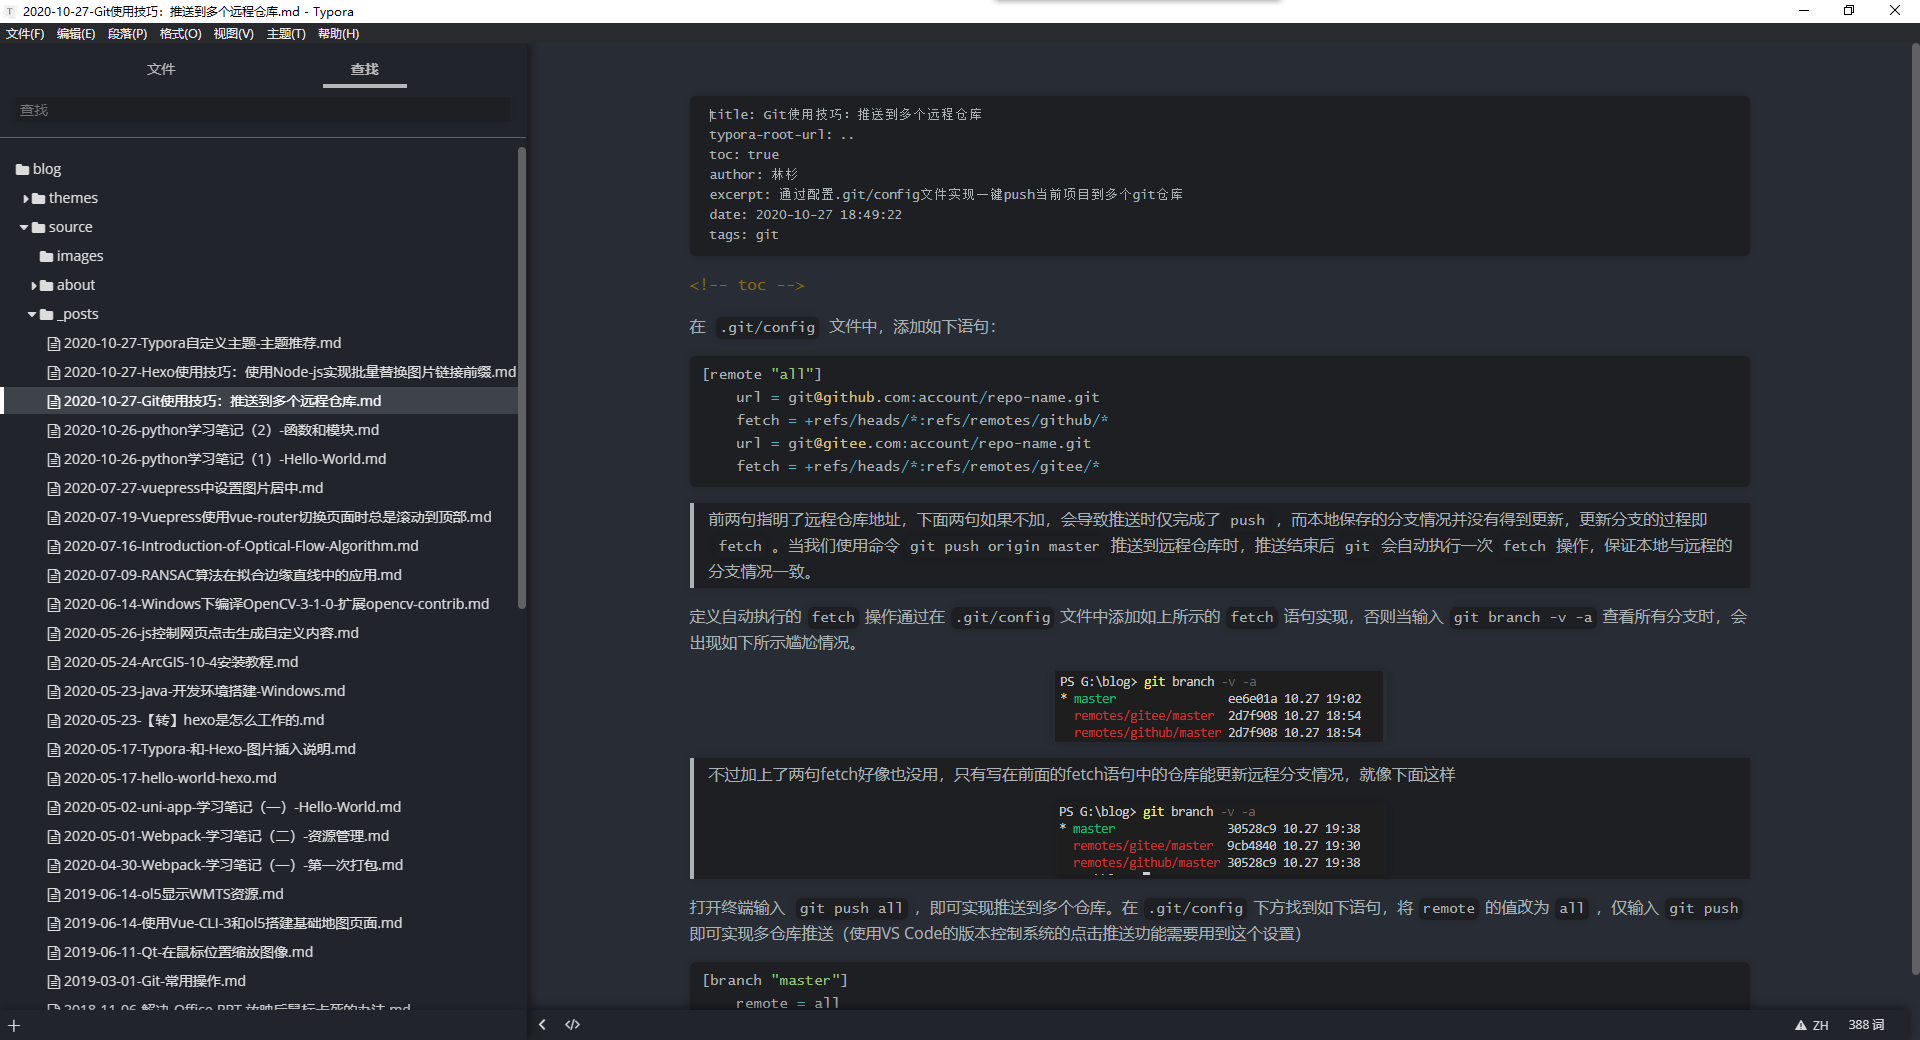
Task: Select the 查找 sidebar tab
Action: (364, 69)
